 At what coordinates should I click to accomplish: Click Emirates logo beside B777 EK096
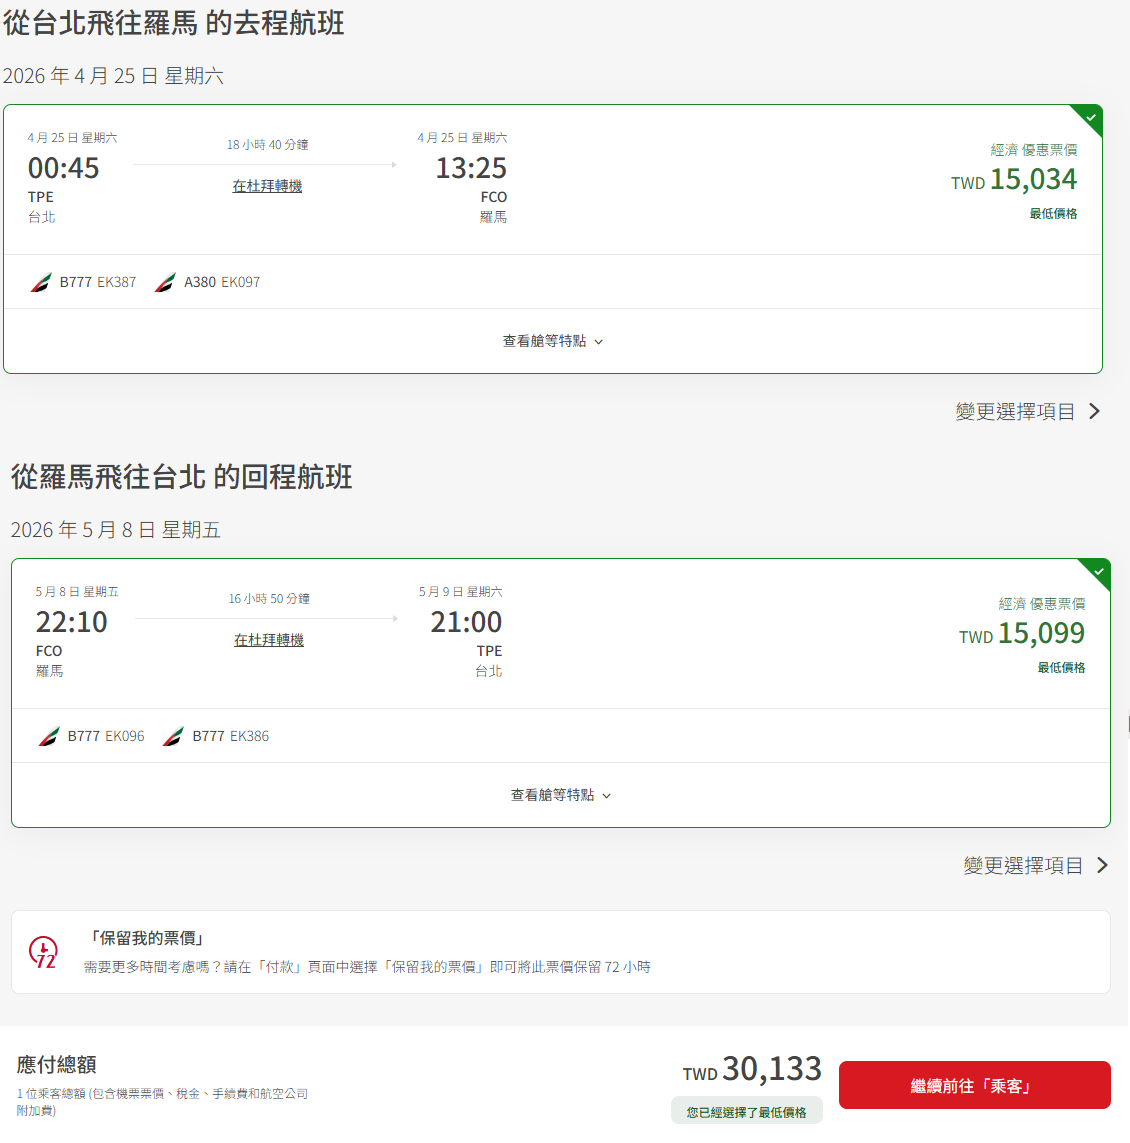[x=49, y=736]
